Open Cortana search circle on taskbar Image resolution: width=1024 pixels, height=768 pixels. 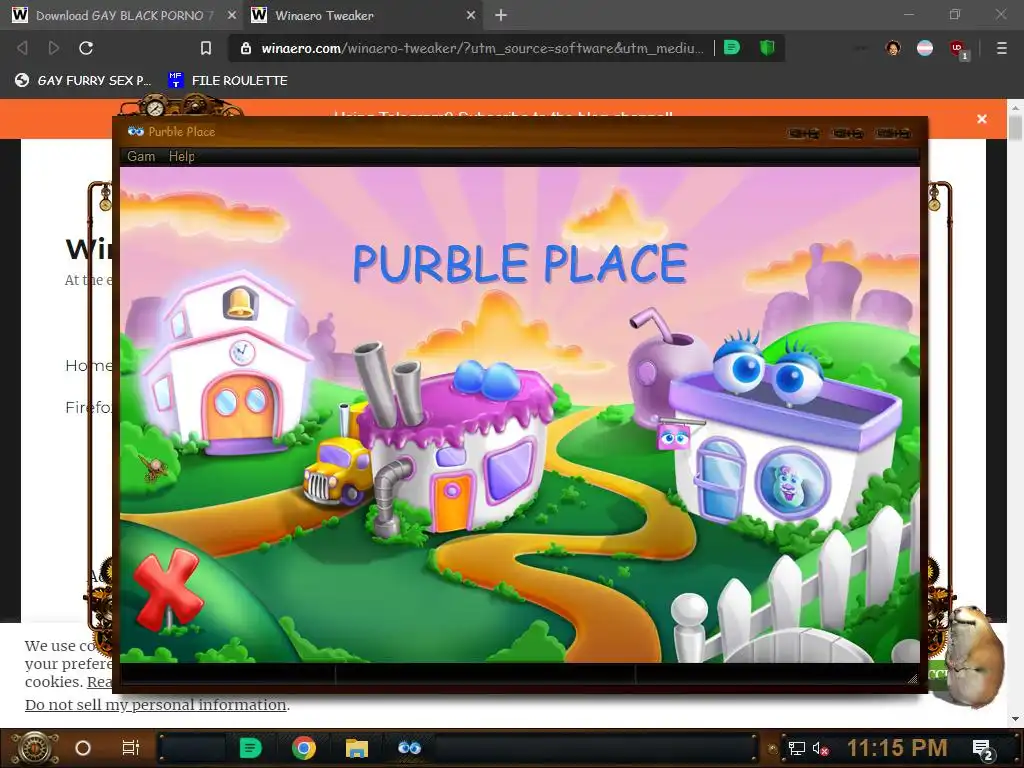[x=83, y=748]
